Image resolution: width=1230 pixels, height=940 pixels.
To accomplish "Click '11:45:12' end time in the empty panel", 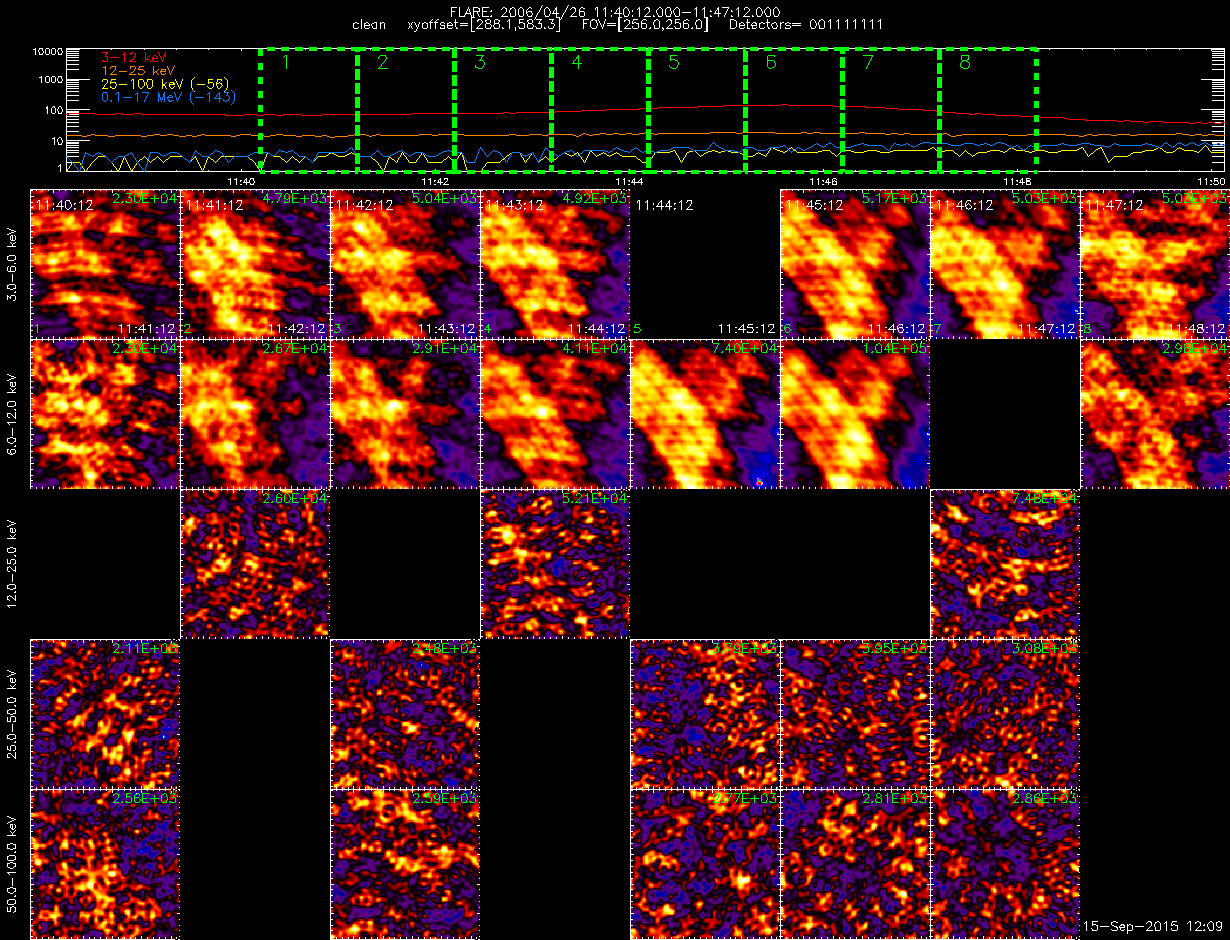I will (x=747, y=327).
